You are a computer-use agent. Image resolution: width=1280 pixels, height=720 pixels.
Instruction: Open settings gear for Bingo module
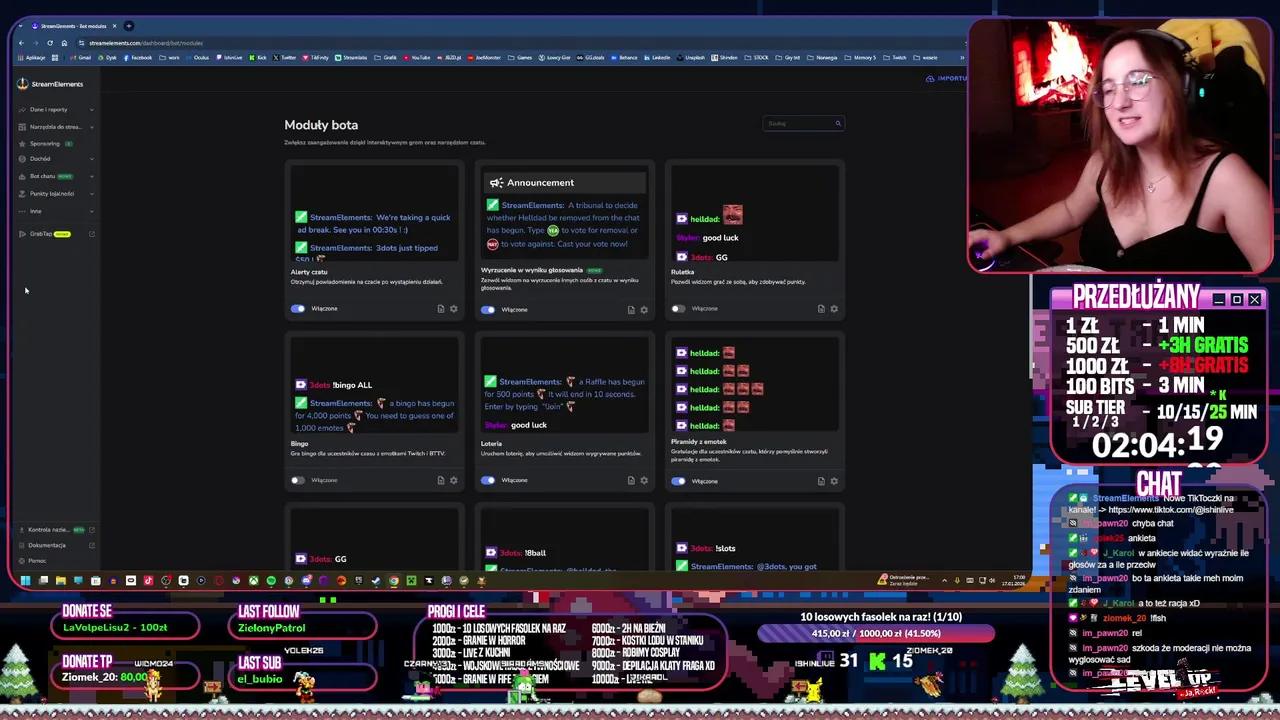(x=454, y=481)
